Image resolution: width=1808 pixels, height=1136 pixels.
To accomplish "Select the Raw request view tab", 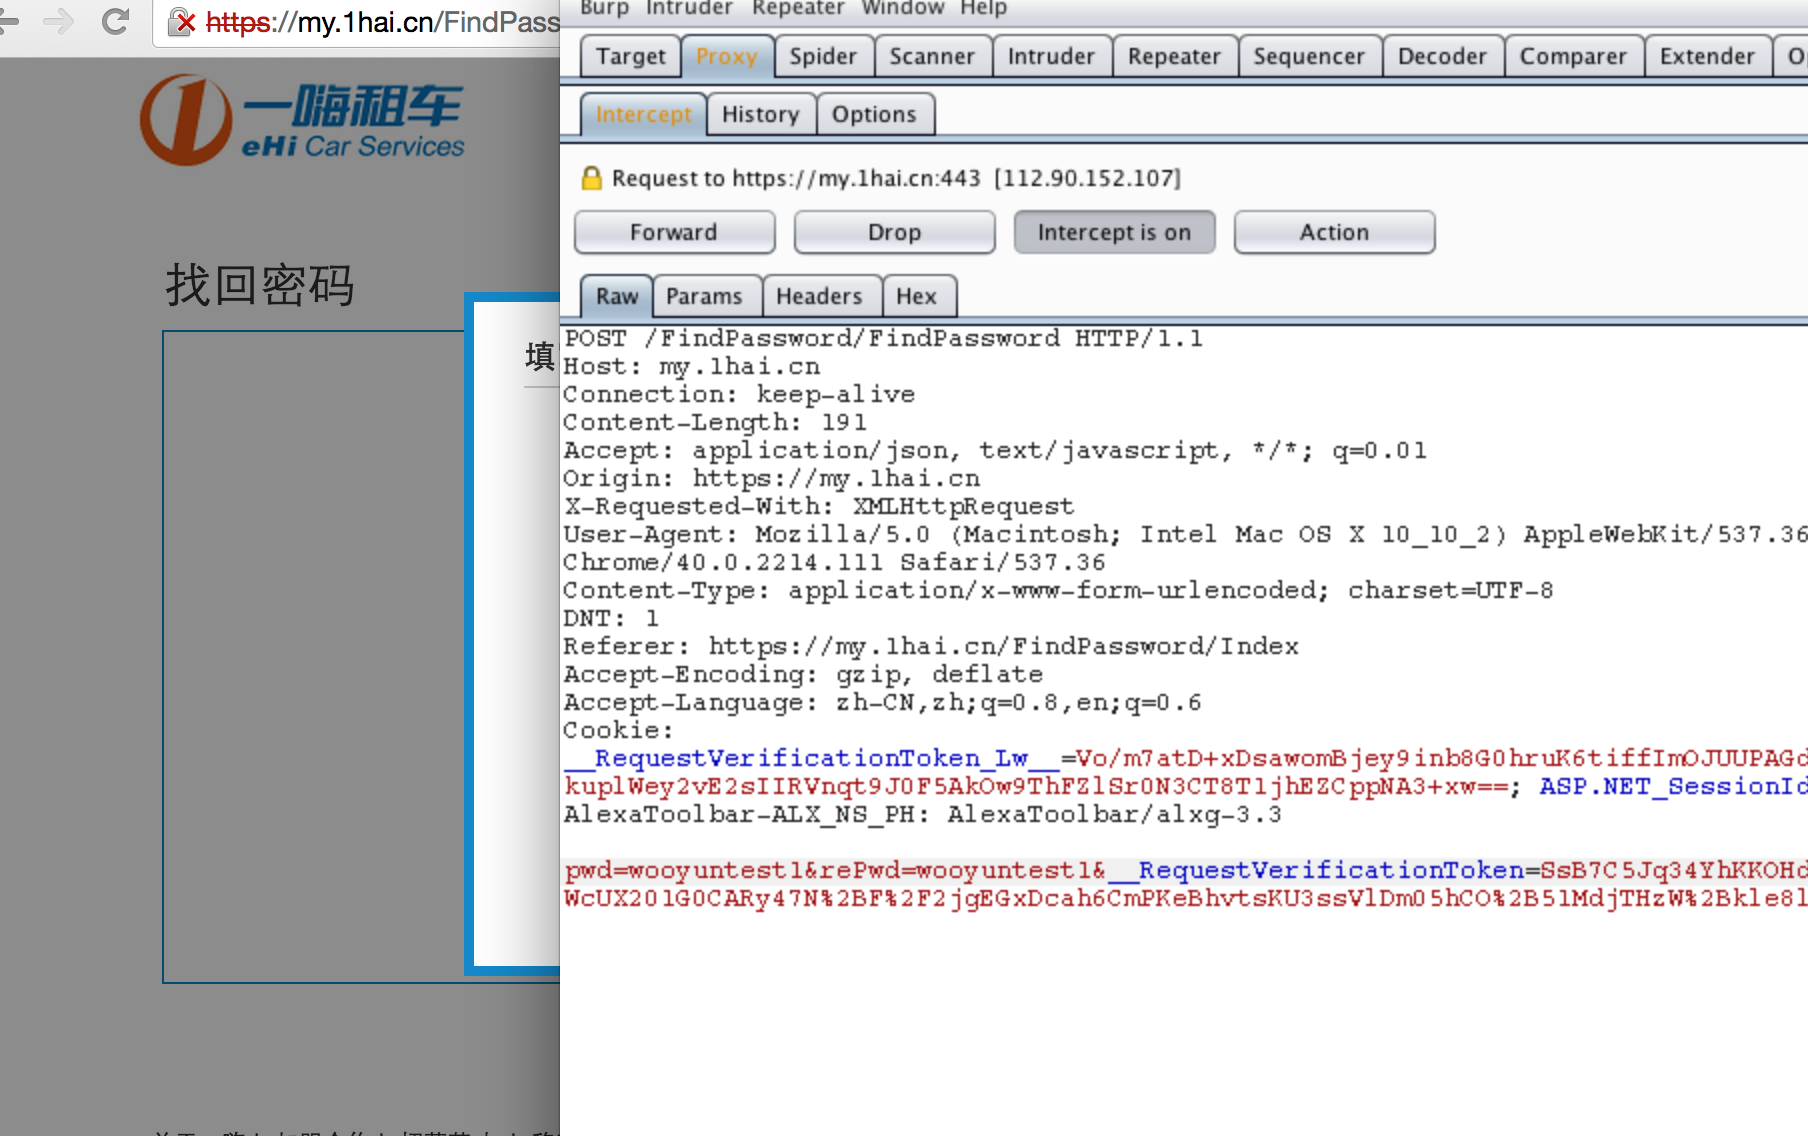I will pos(617,296).
